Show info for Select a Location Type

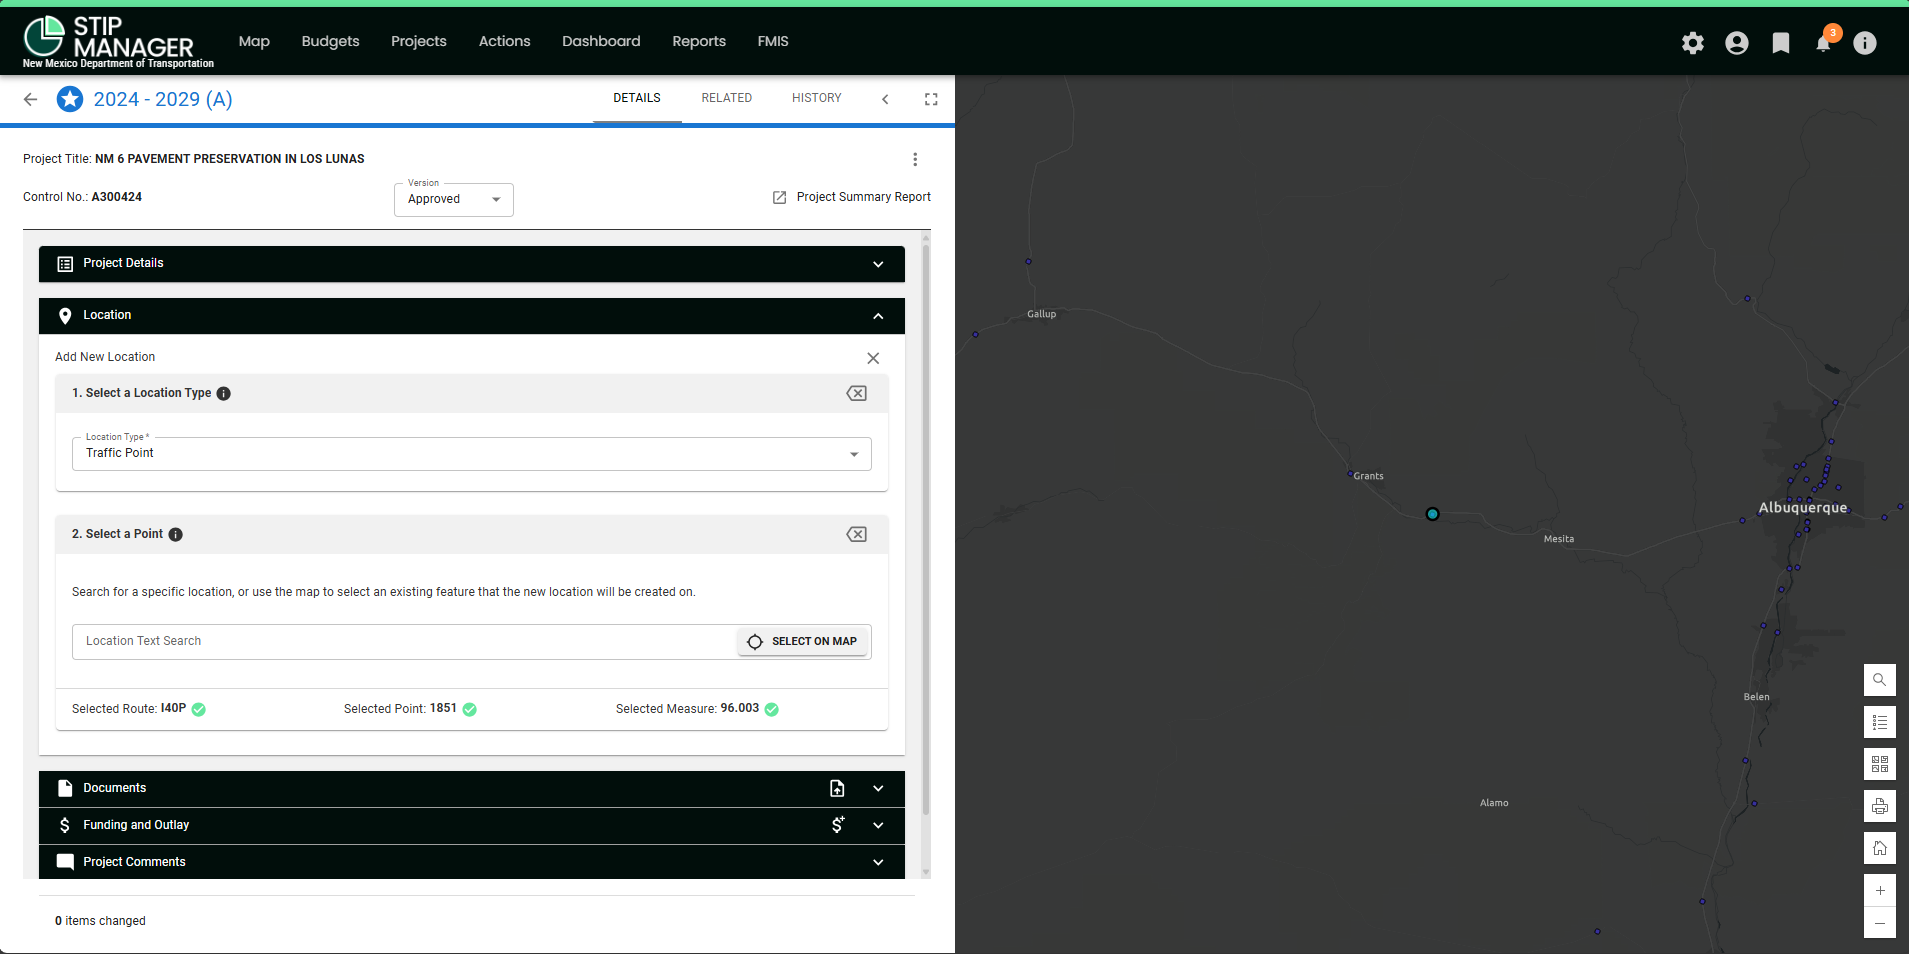[x=224, y=394]
